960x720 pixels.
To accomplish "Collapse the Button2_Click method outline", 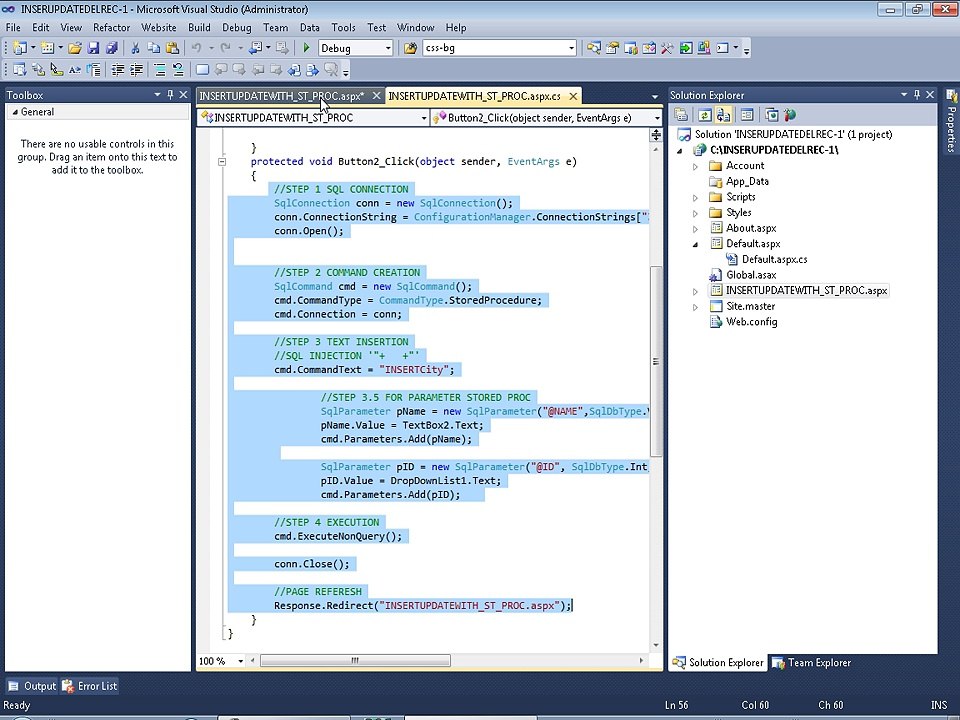I will coord(222,162).
